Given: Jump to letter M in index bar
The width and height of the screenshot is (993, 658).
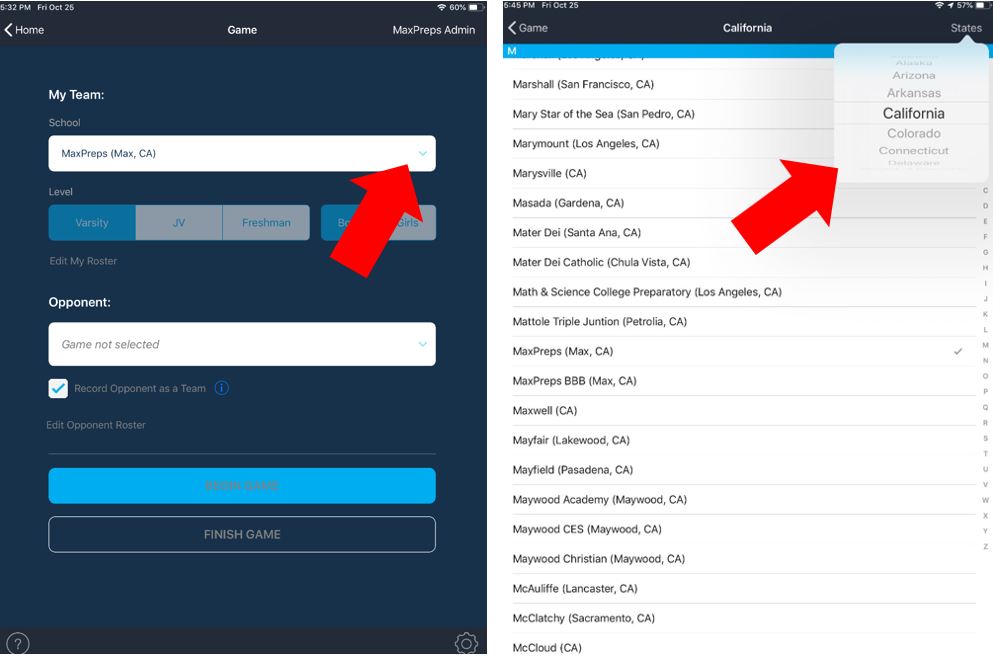Looking at the screenshot, I should click(x=985, y=345).
